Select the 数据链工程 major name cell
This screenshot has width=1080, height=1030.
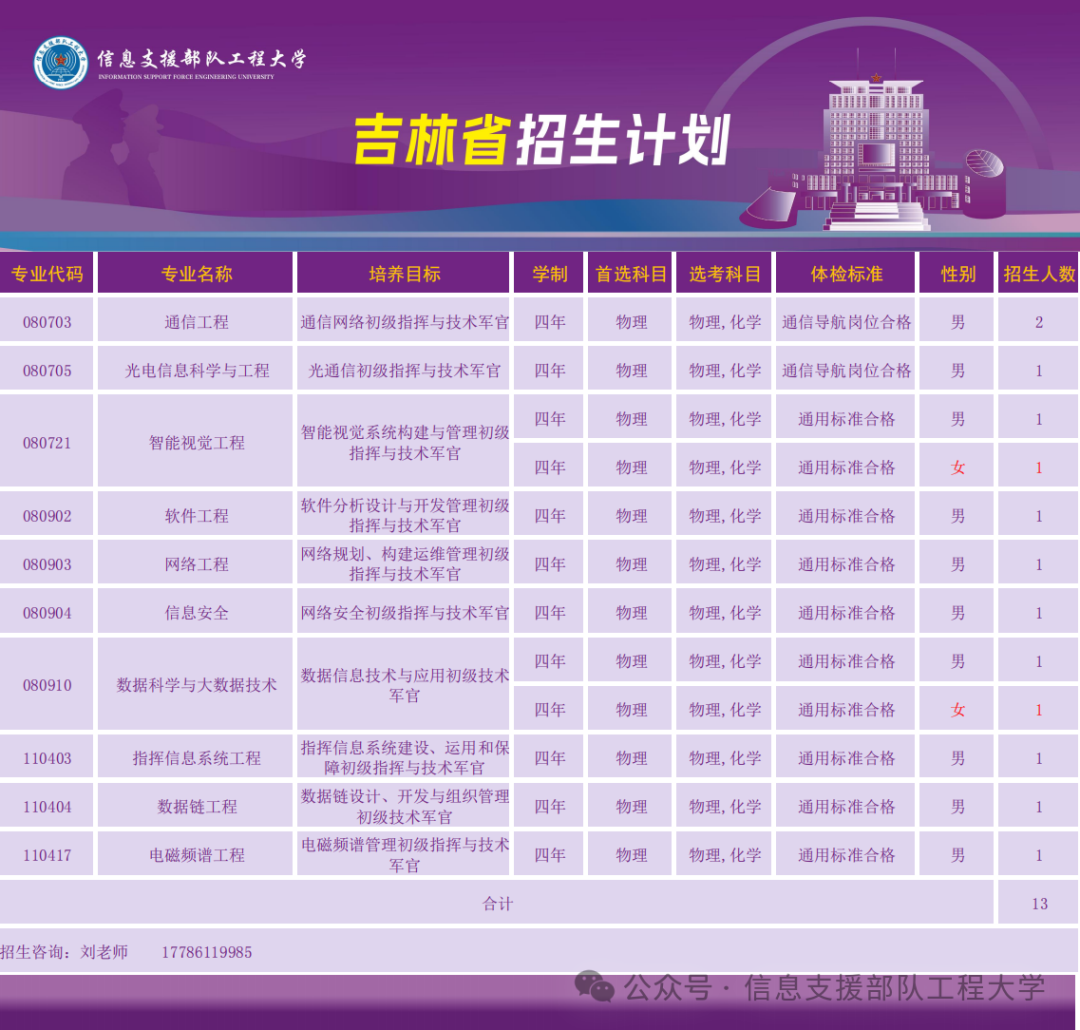pyautogui.click(x=196, y=807)
